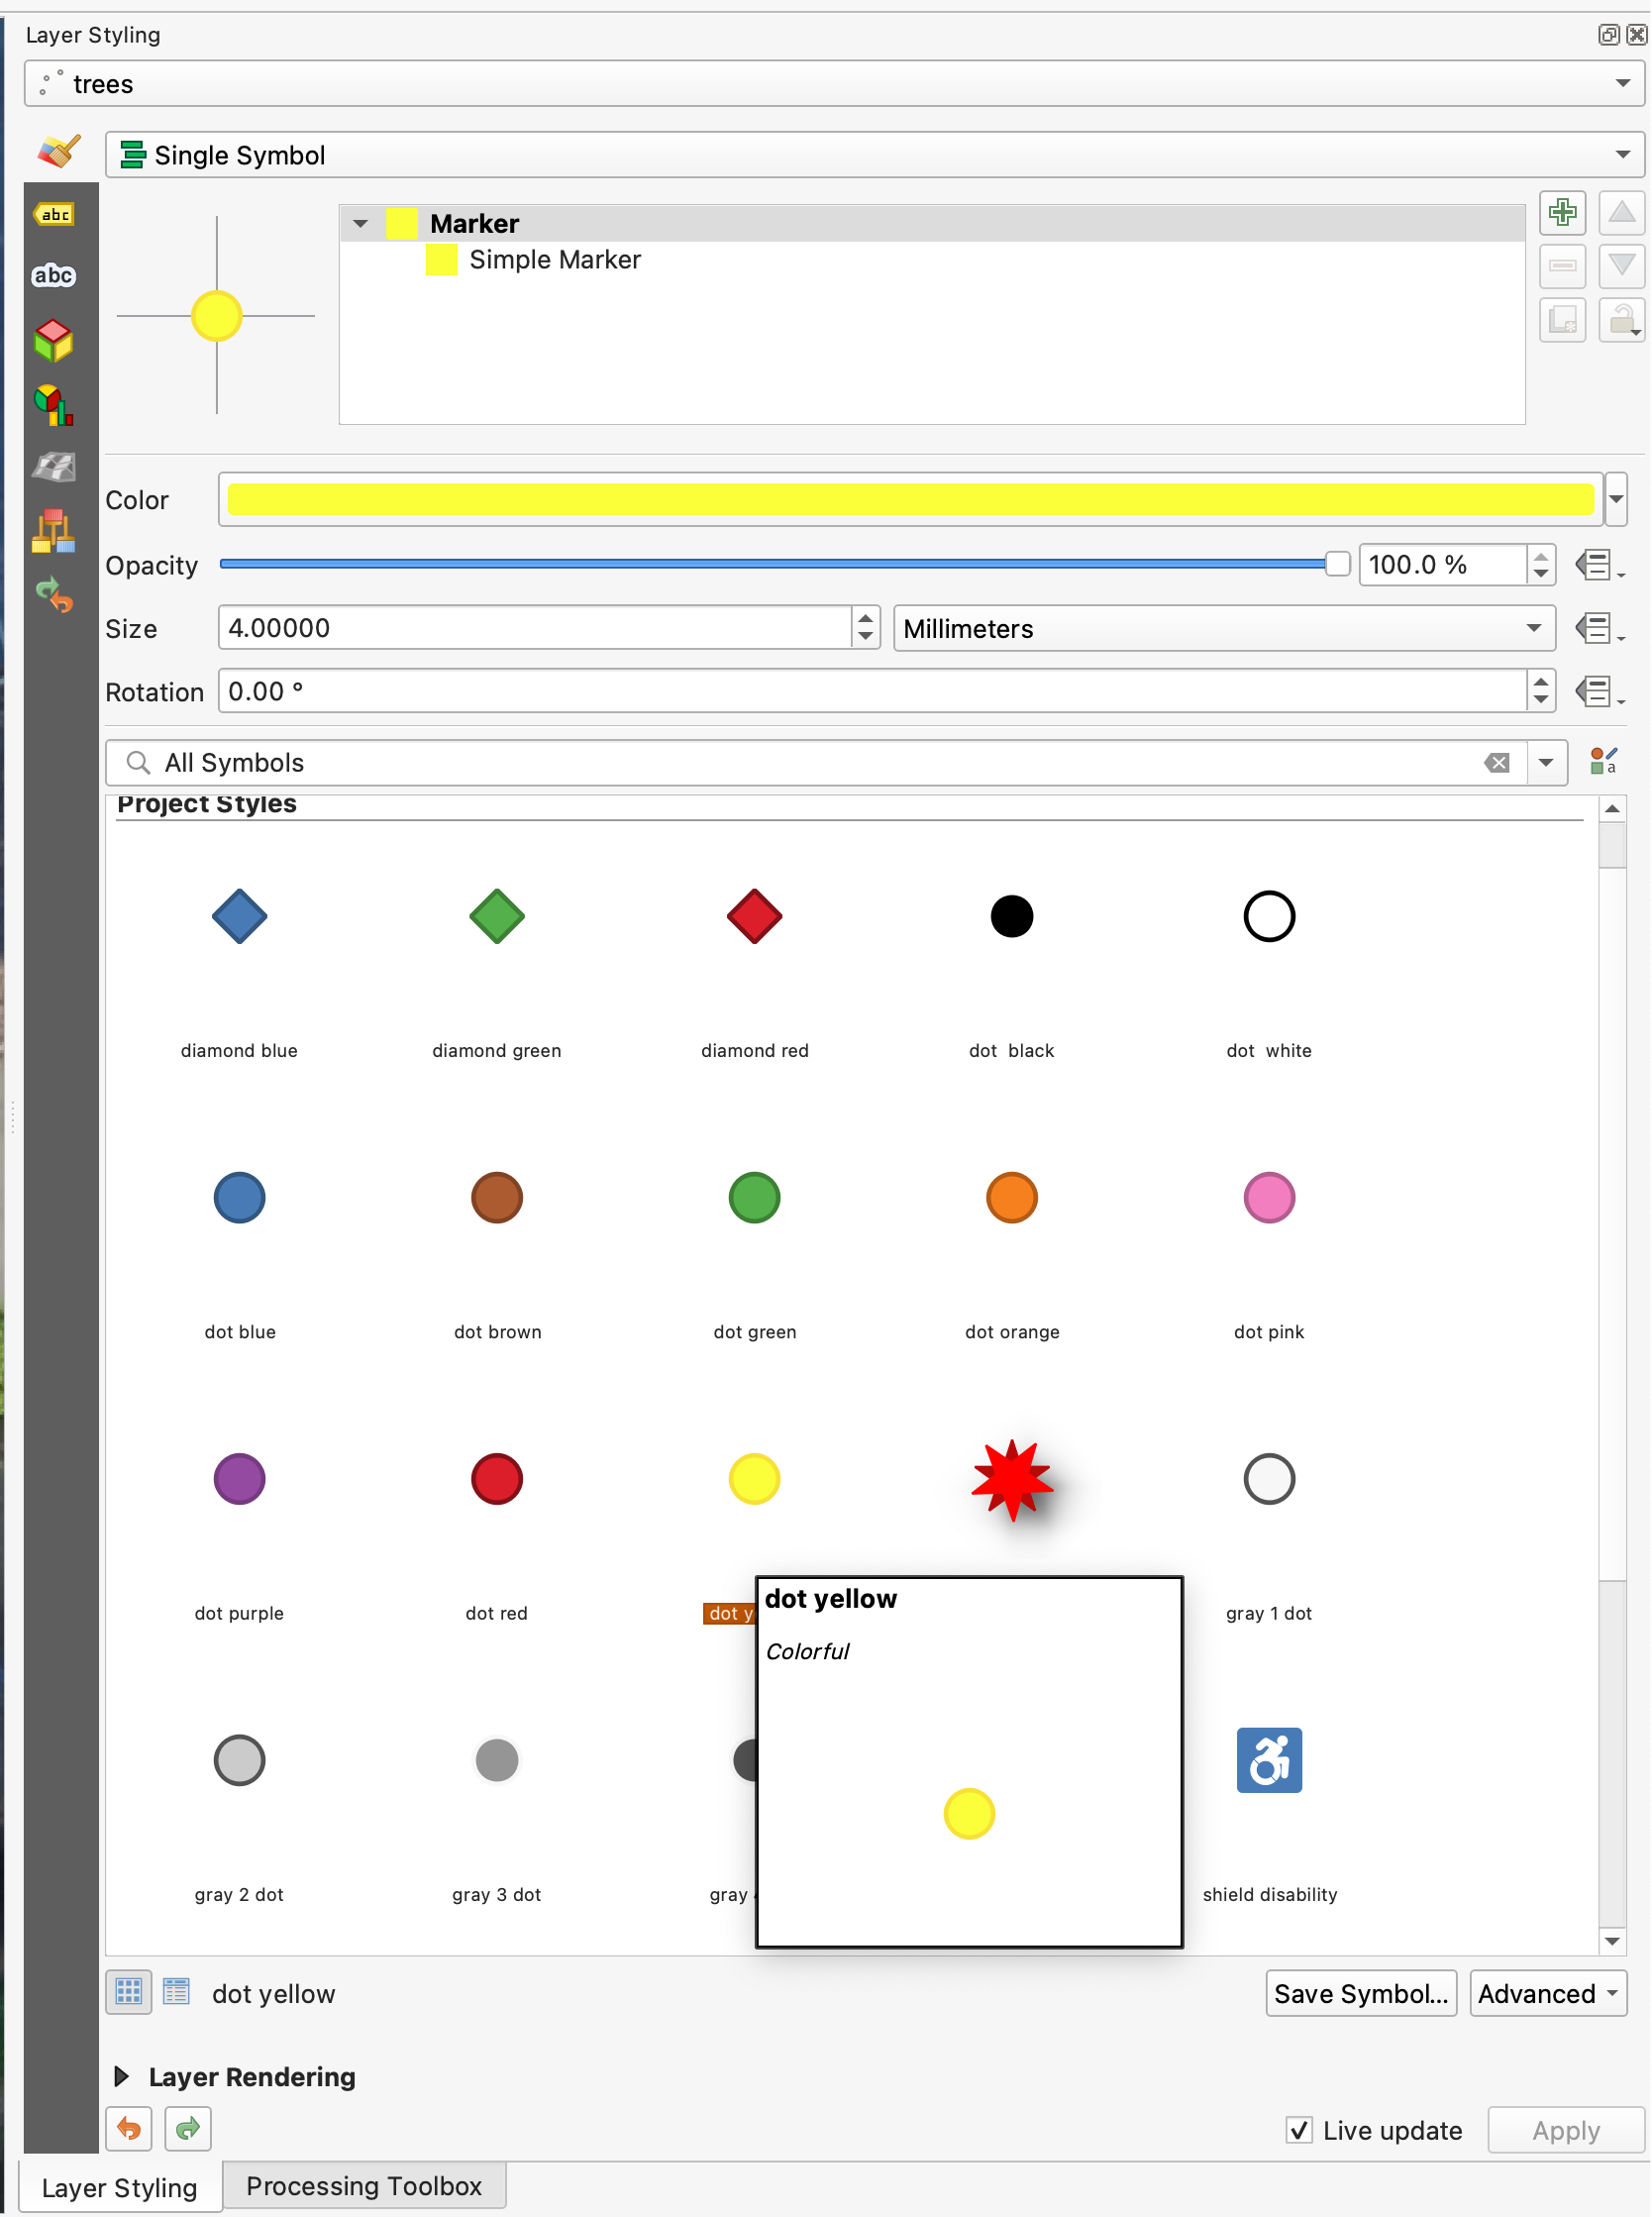
Task: Open the Millimeters unit dropdown
Action: click(1223, 629)
